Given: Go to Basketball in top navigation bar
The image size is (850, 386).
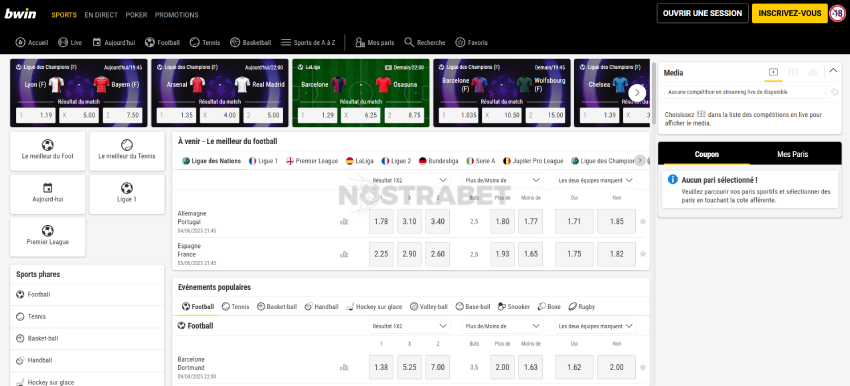Looking at the screenshot, I should click(x=250, y=42).
